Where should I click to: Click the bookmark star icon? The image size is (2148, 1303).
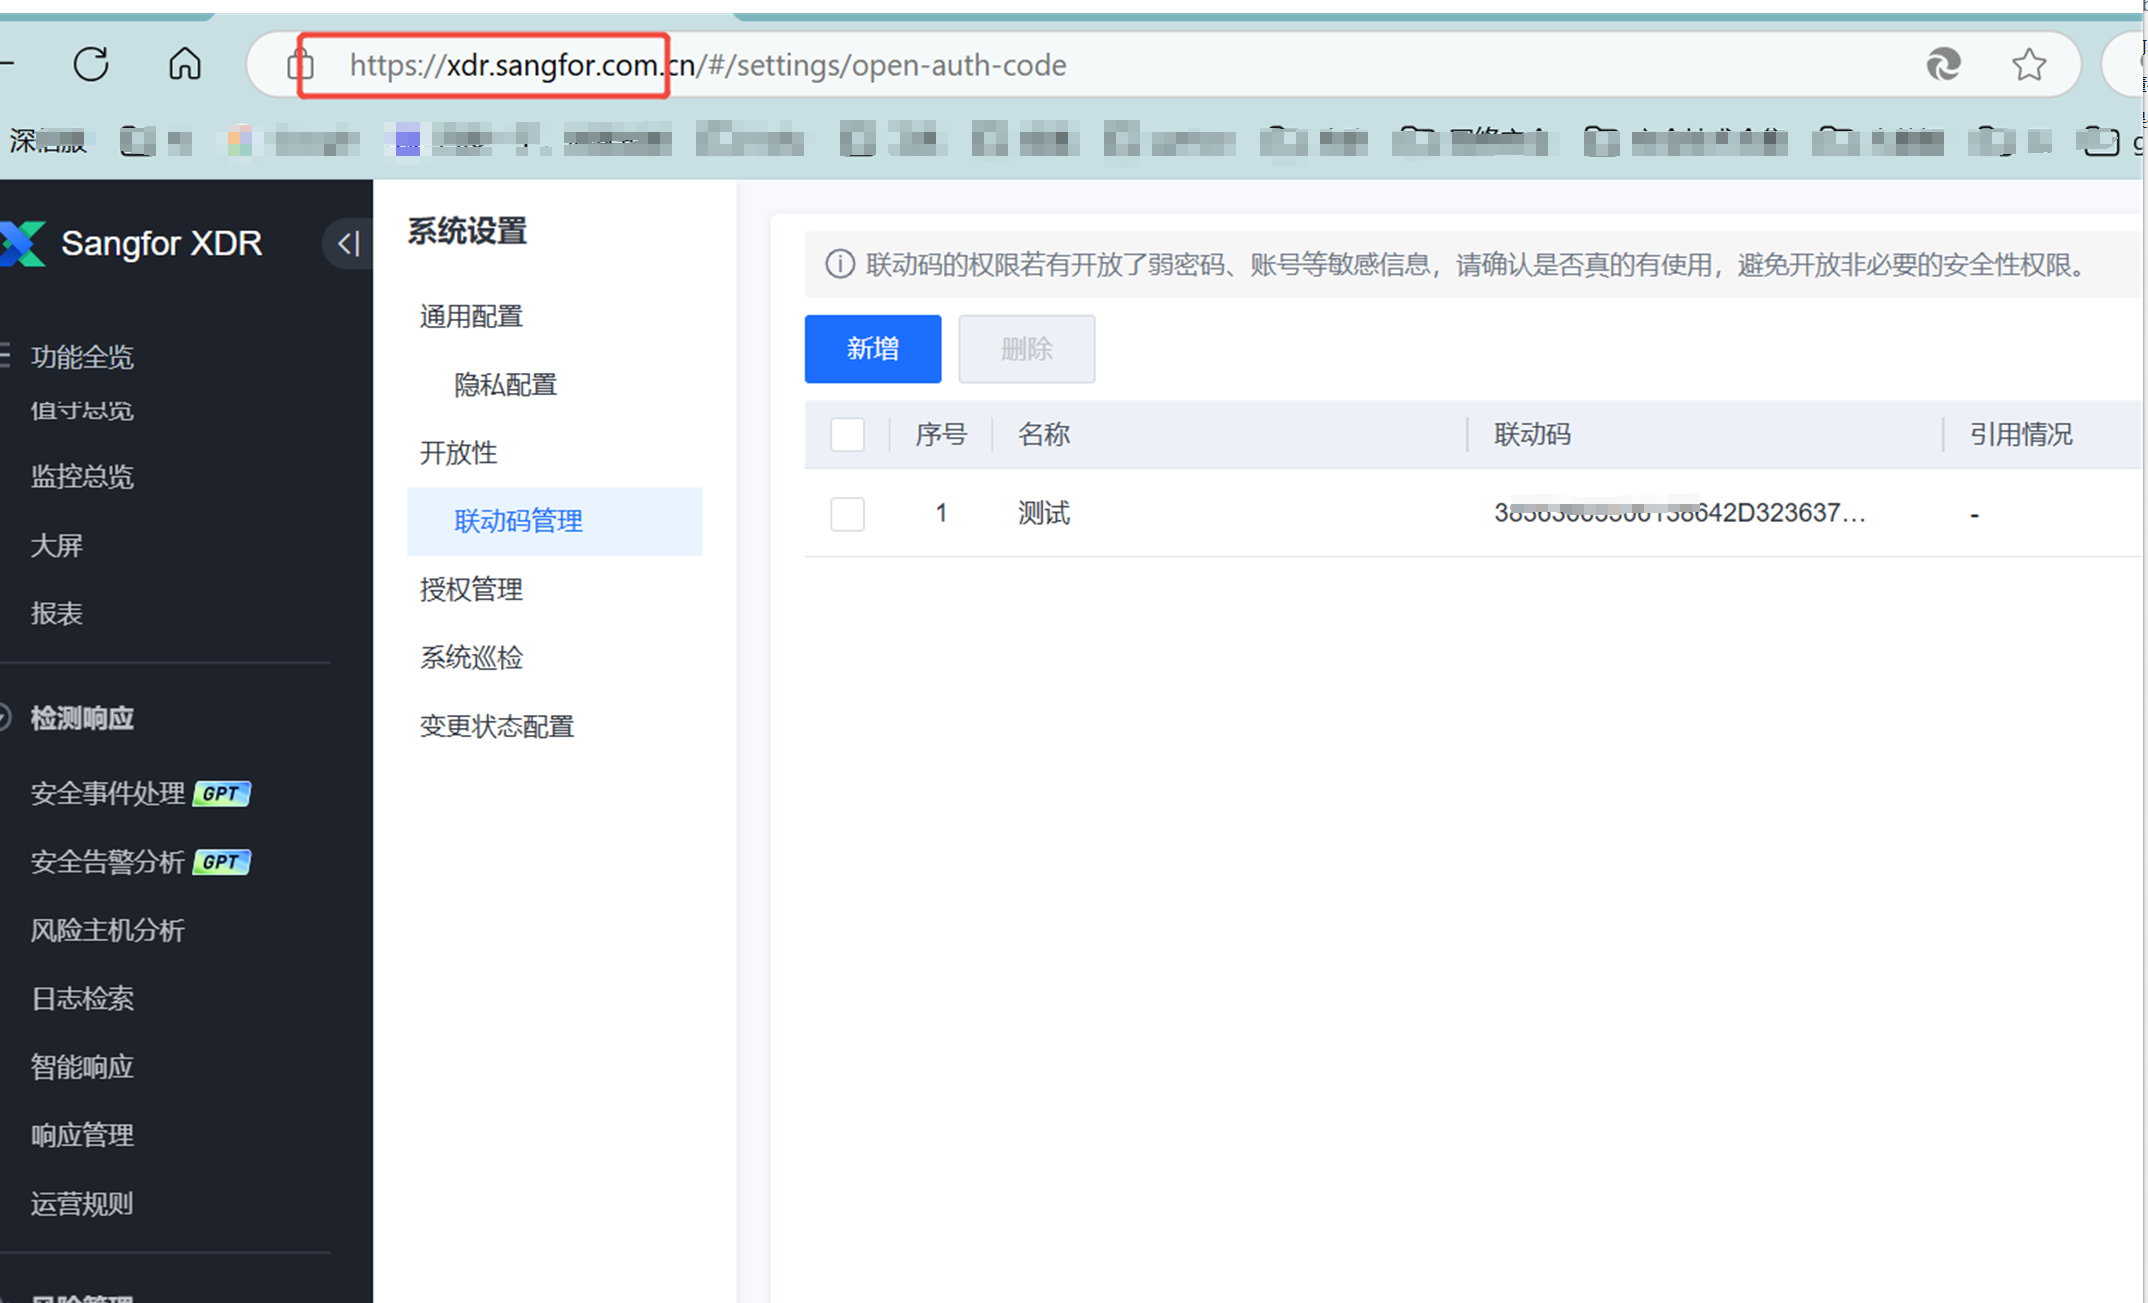pyautogui.click(x=2029, y=65)
